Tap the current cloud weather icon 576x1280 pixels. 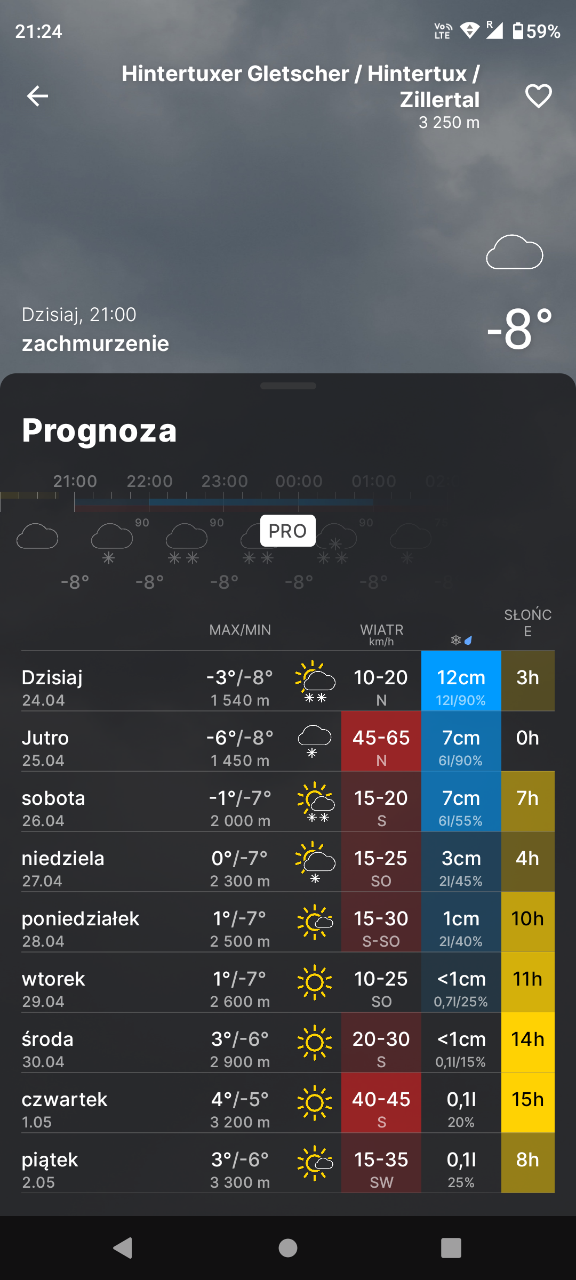click(x=514, y=253)
